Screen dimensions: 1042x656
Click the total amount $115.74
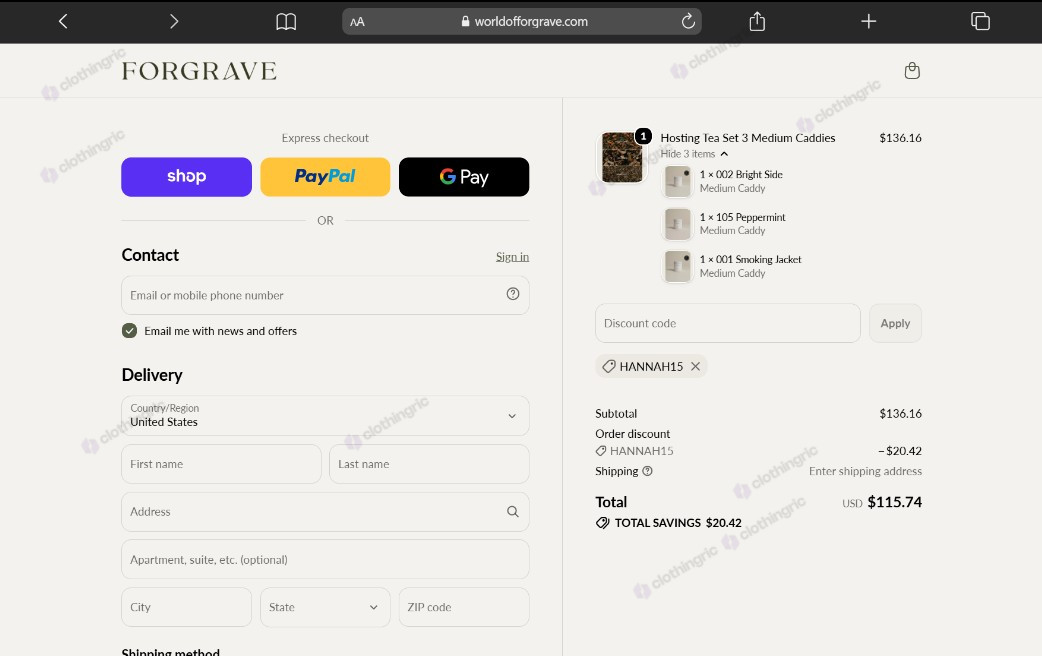[x=894, y=502]
